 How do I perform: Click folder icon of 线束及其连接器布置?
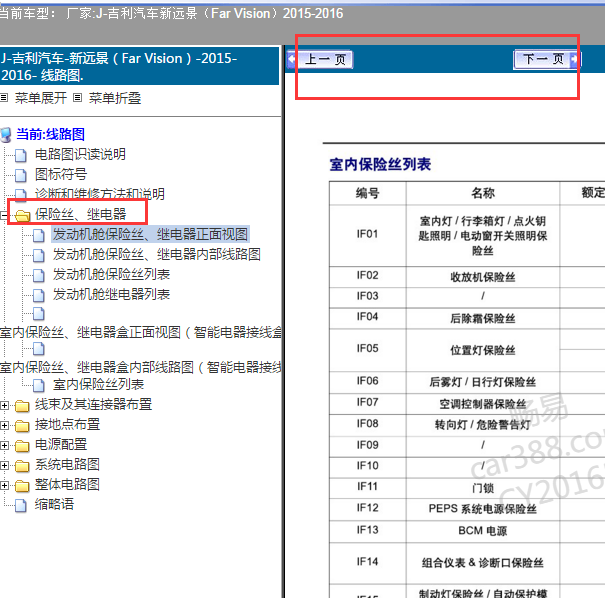(22, 405)
